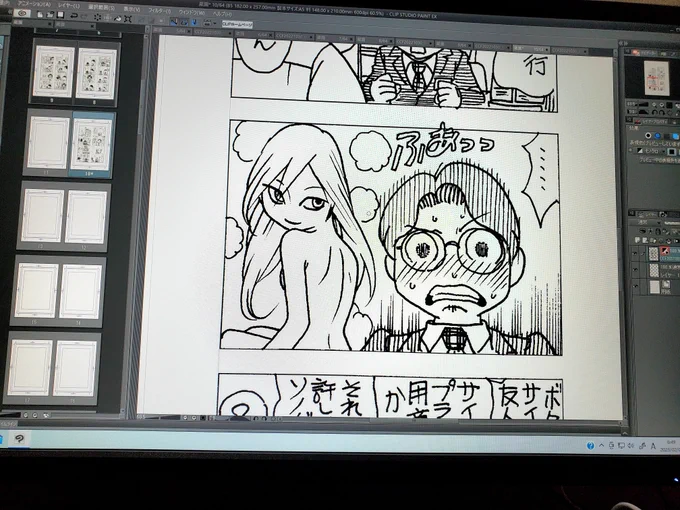
Task: Select page 9 thumbnail in page manager
Action: (x=53, y=72)
